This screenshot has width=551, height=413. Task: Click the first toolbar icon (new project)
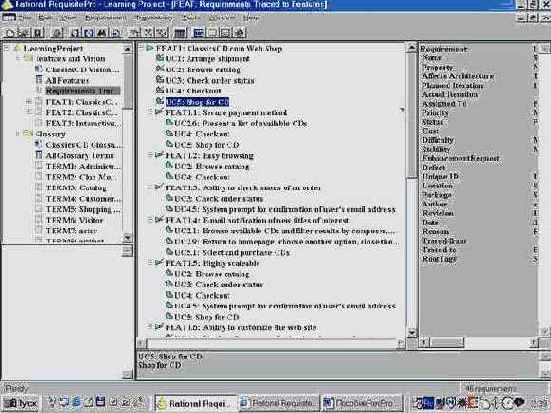coord(9,33)
